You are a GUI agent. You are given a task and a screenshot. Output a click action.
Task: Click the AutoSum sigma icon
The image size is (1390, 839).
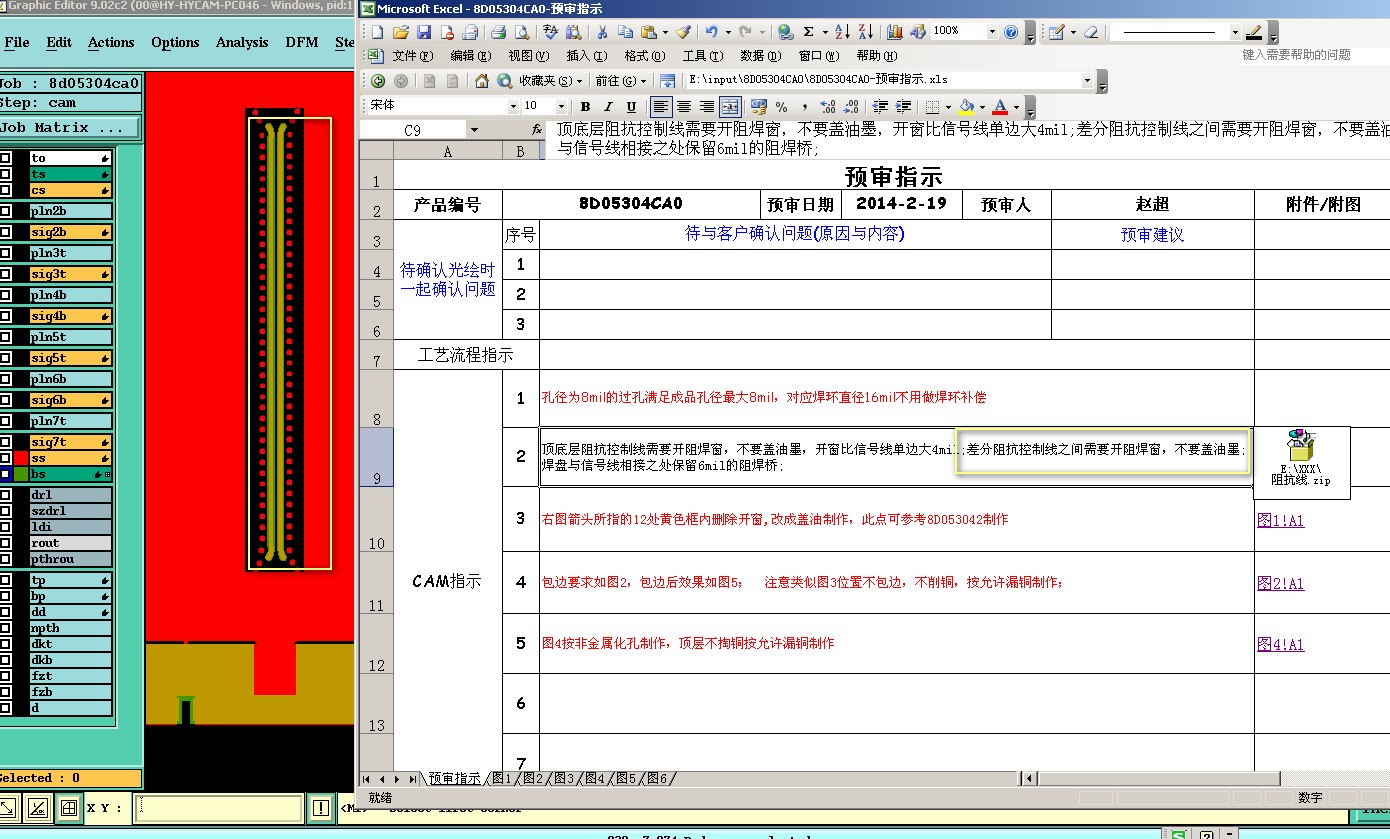click(x=808, y=32)
